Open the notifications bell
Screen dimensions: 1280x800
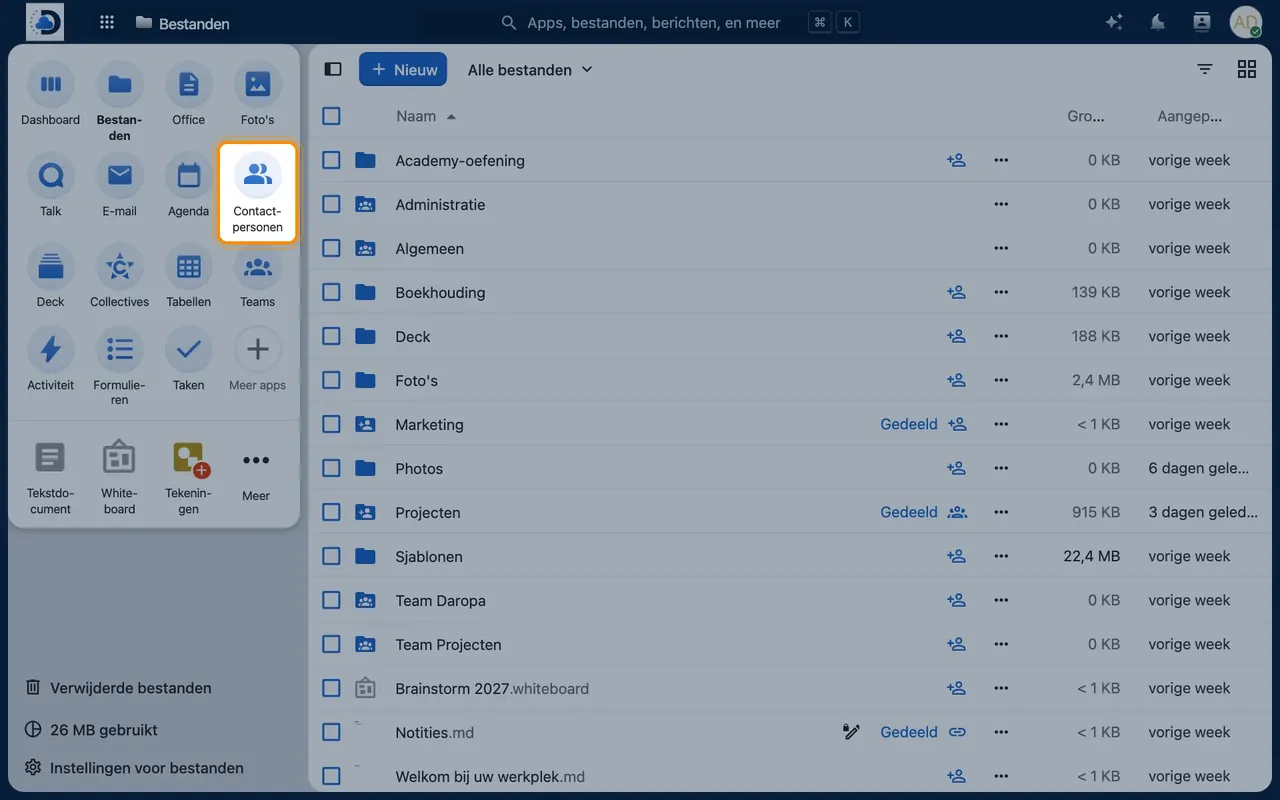pos(1158,22)
